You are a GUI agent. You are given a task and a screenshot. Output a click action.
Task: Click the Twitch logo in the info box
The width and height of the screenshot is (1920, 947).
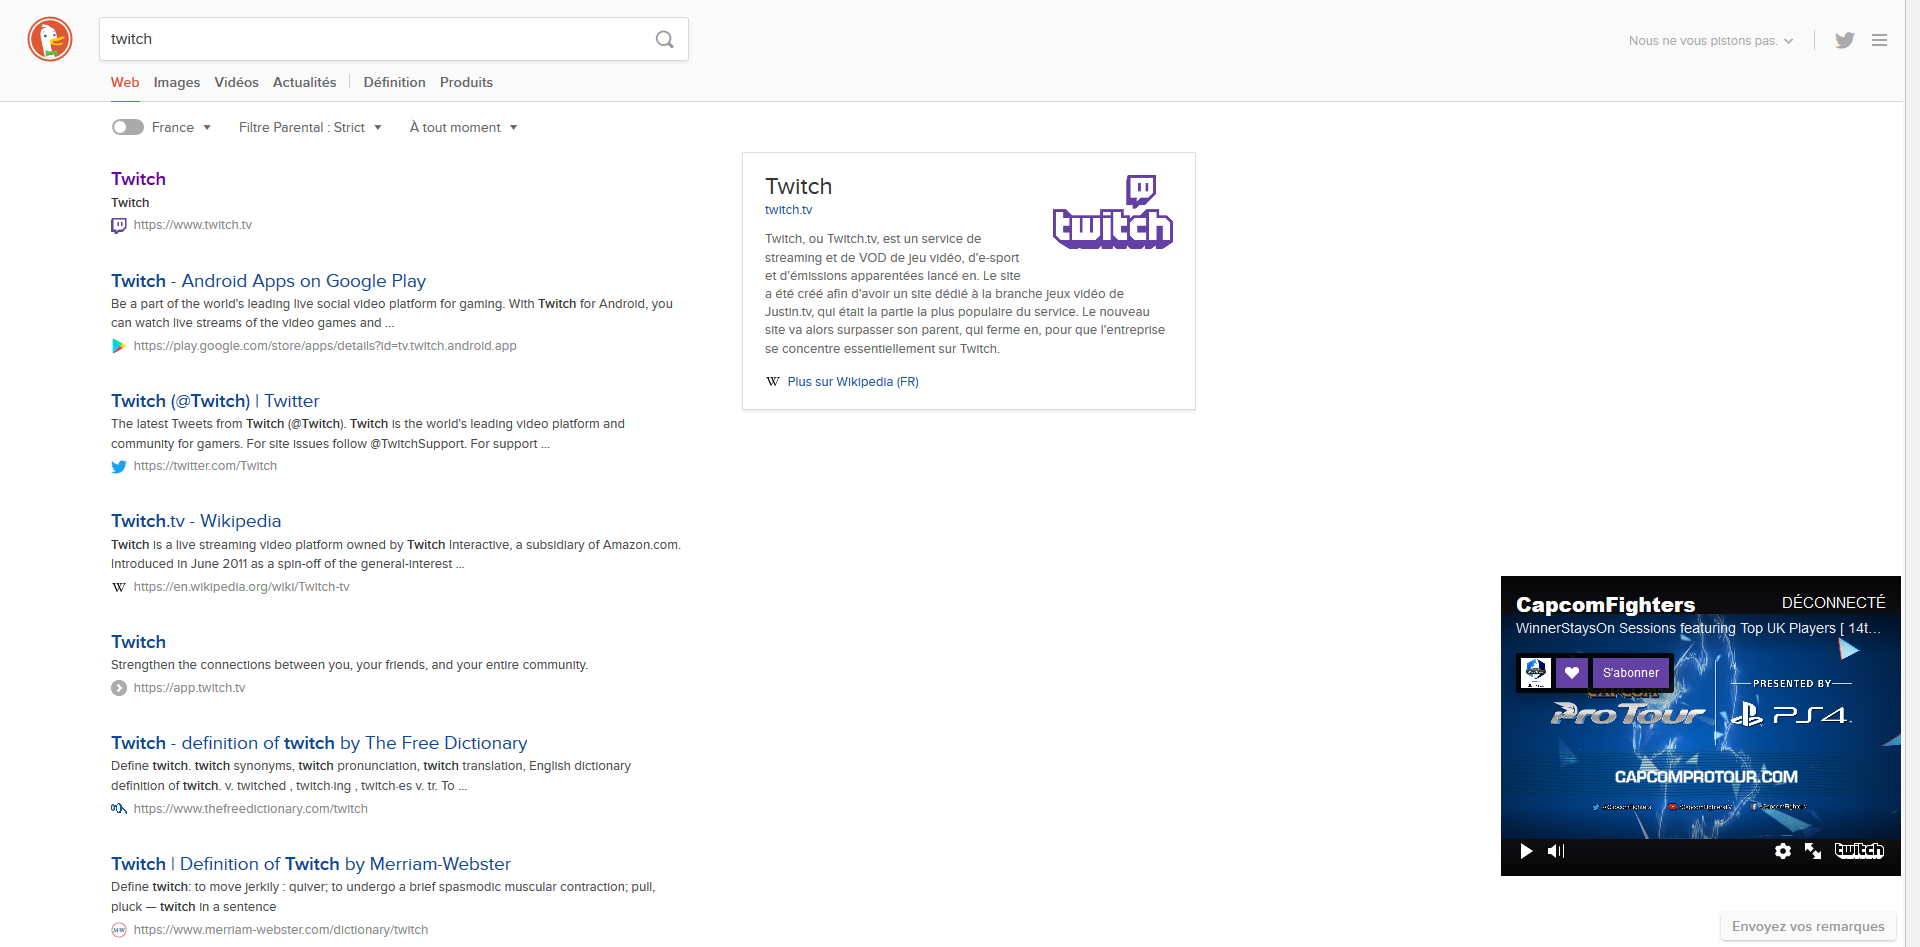tap(1113, 212)
